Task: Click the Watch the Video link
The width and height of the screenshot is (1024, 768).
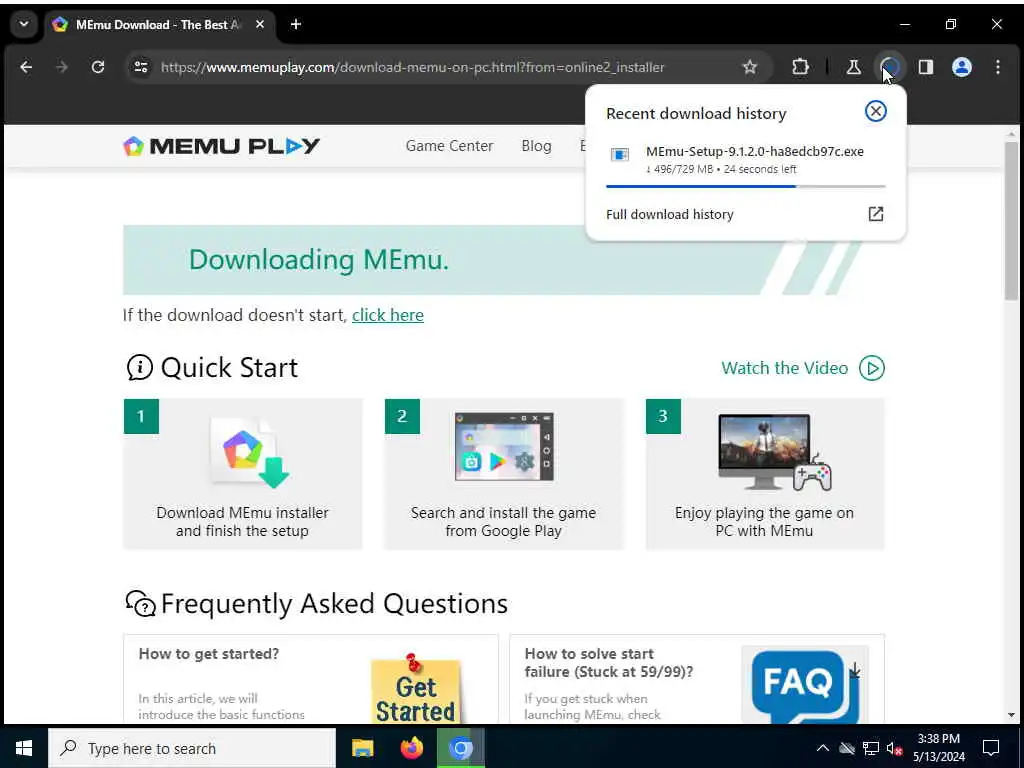Action: point(784,368)
